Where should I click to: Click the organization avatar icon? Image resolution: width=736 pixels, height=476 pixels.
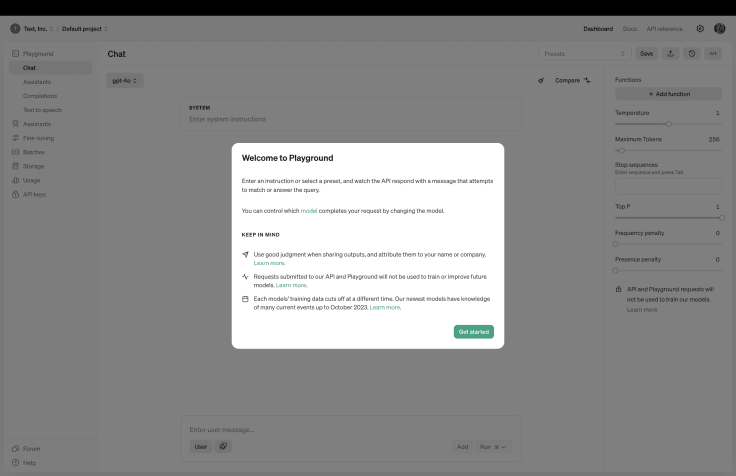click(x=15, y=29)
